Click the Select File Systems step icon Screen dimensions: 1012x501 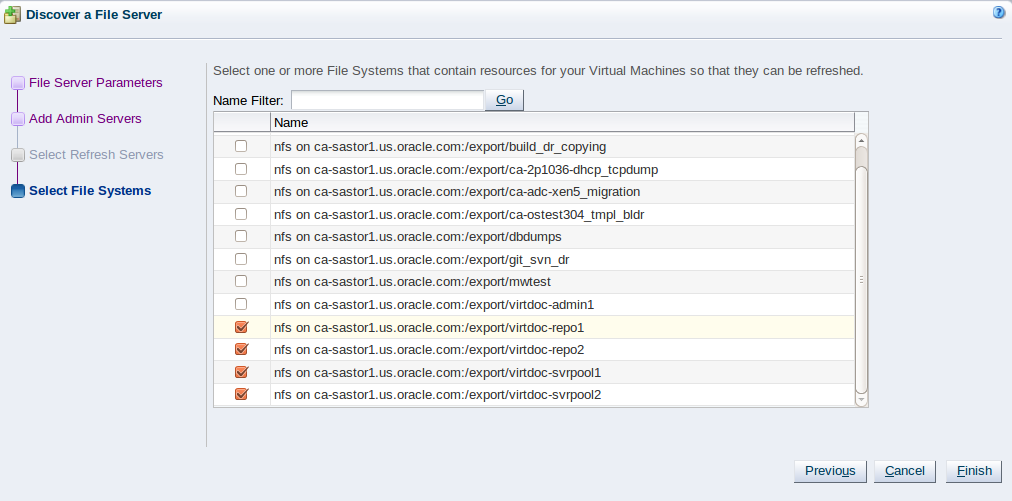18,191
